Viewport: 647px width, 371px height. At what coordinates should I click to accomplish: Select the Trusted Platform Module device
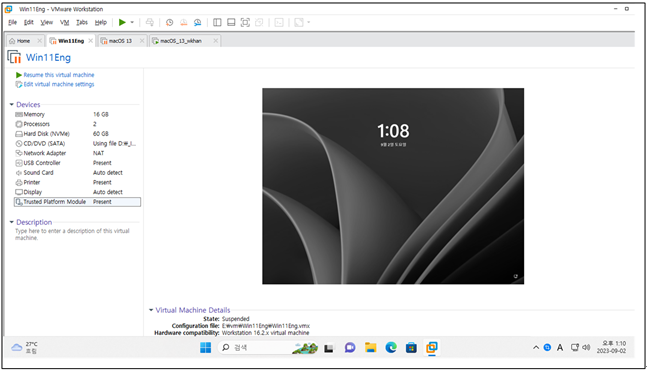(x=77, y=202)
